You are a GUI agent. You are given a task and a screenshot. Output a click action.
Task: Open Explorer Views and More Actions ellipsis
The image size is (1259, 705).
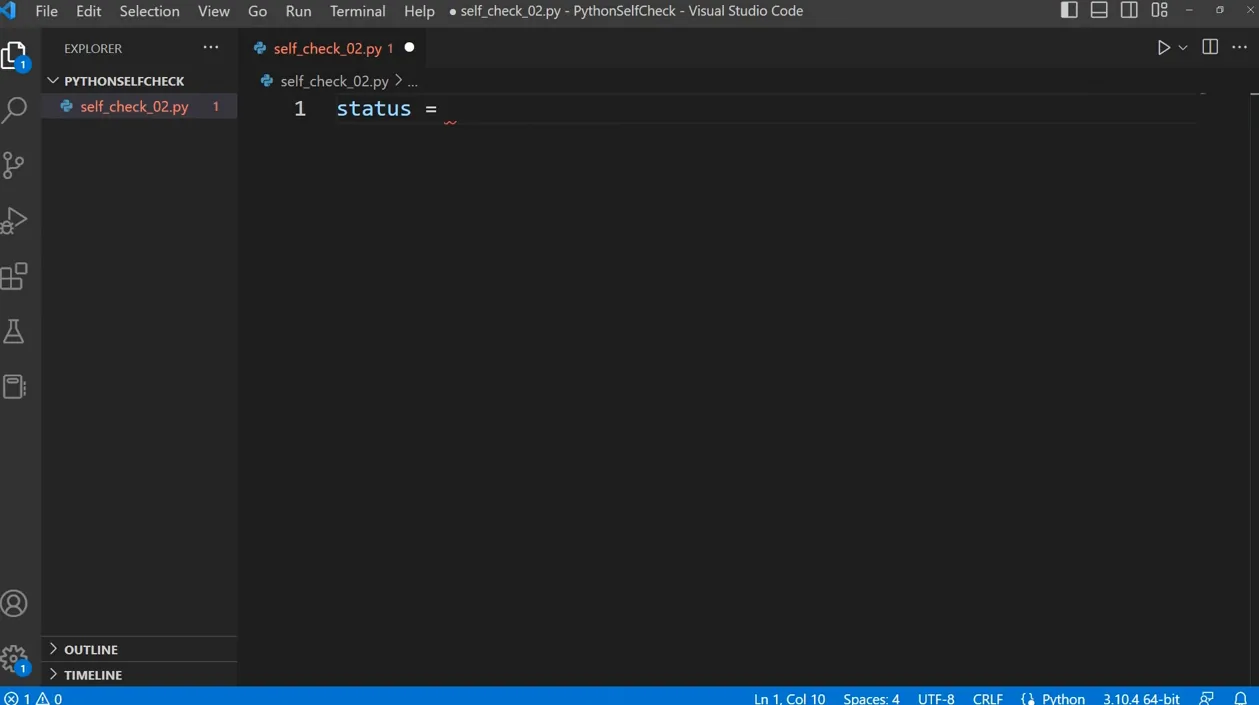click(x=211, y=47)
